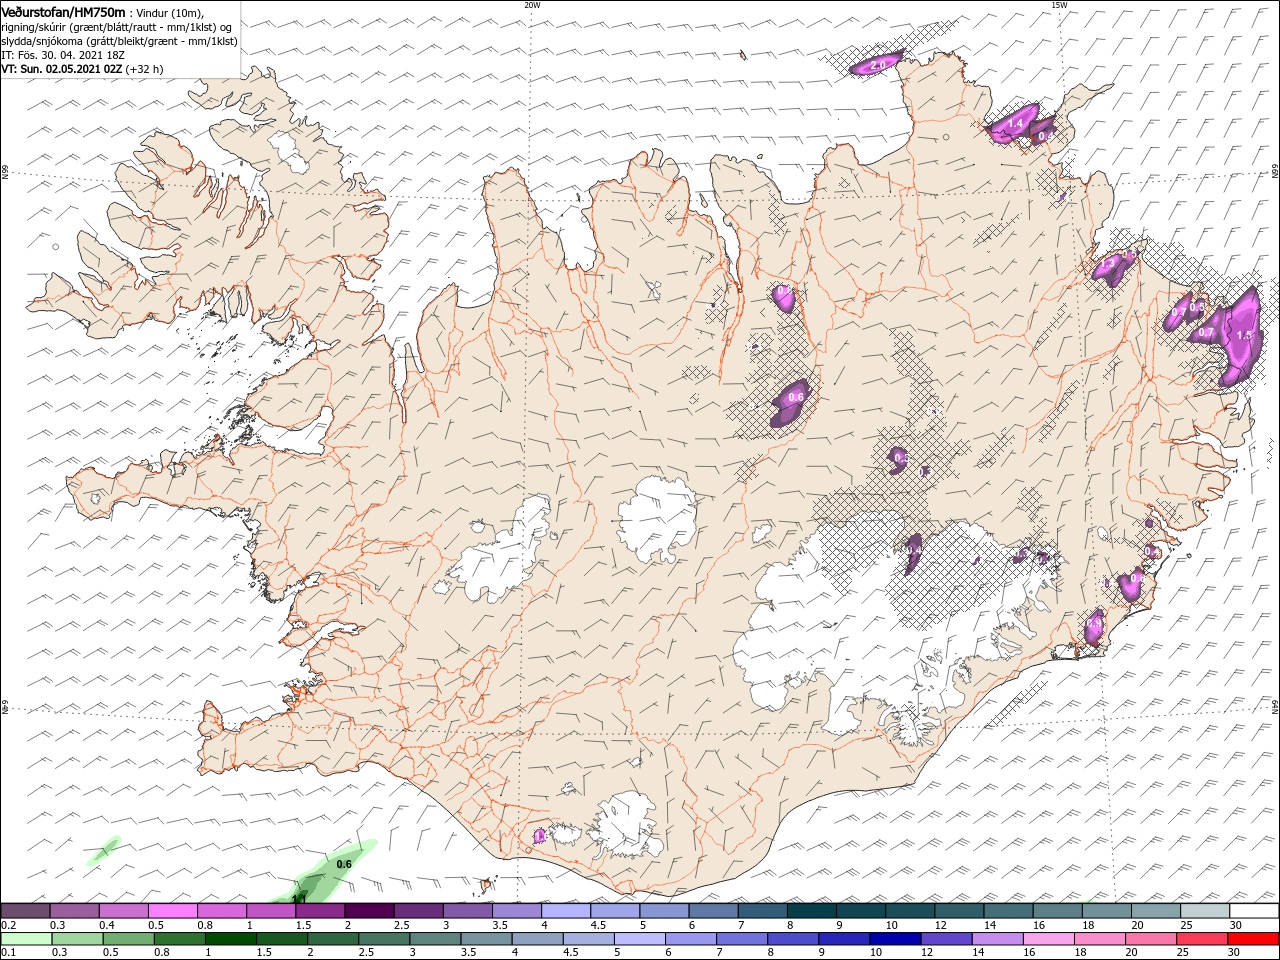This screenshot has height=960, width=1280.
Task: Click the dark green lower legend swatch between 1 and 1.5
Action: coord(231,939)
